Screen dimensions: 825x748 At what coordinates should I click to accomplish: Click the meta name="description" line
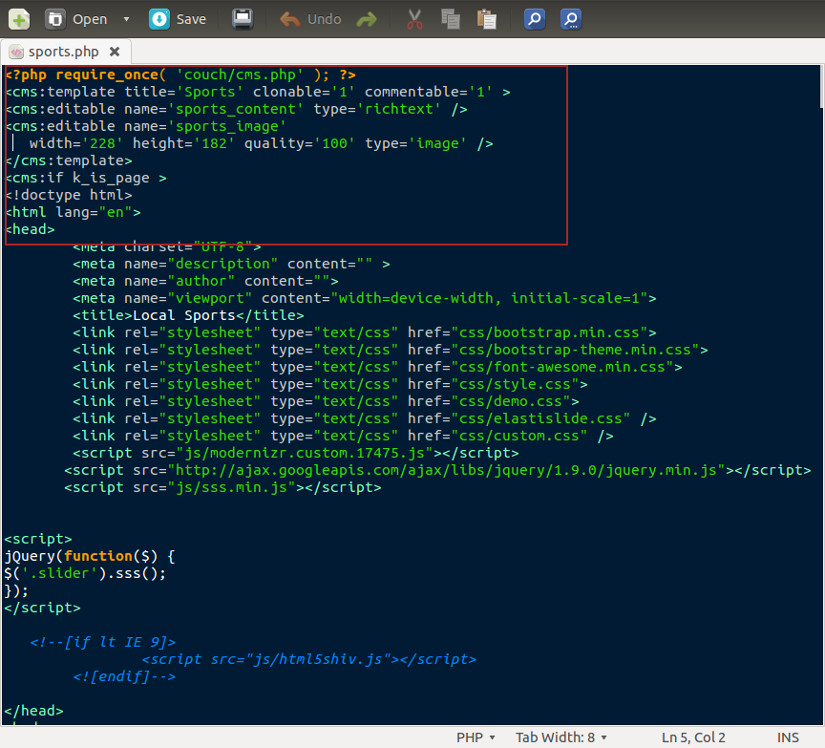click(232, 264)
